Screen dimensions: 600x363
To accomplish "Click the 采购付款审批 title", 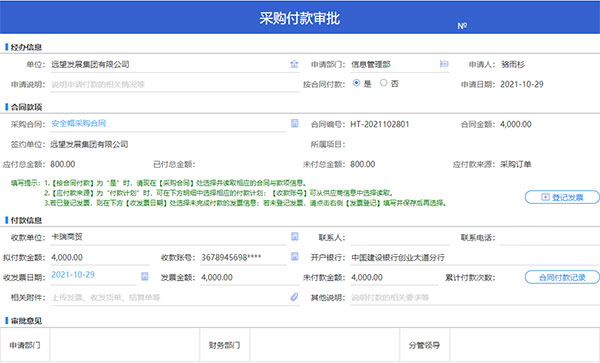I will coord(300,18).
